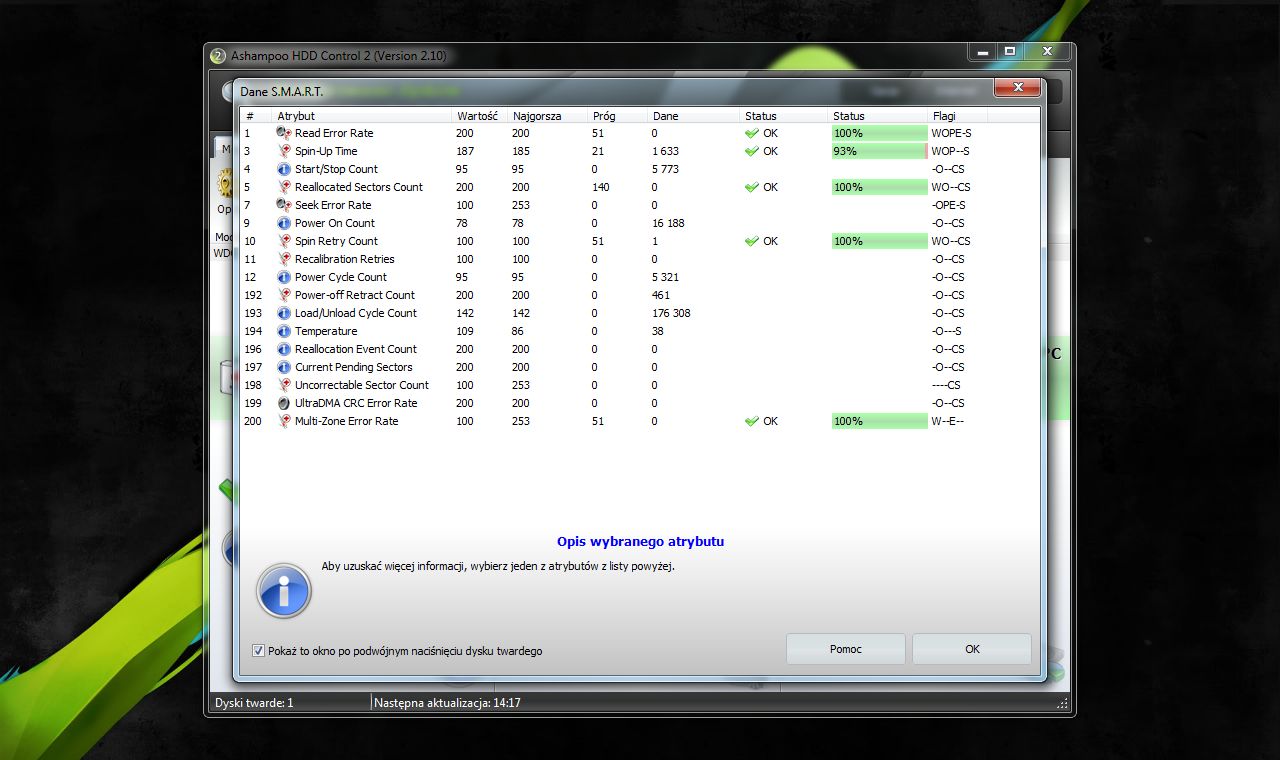Click the OK button in the dialog
Viewport: 1280px width, 760px height.
972,649
